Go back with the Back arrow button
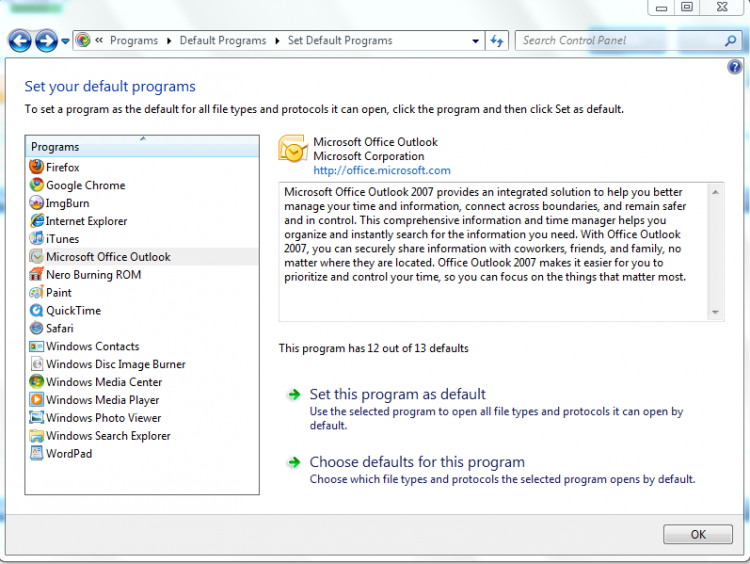The image size is (750, 564). click(20, 41)
